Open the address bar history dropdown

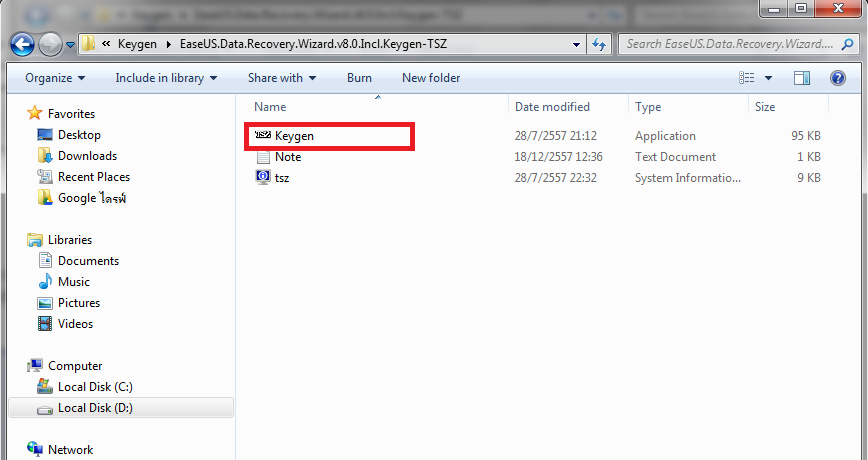coord(576,44)
